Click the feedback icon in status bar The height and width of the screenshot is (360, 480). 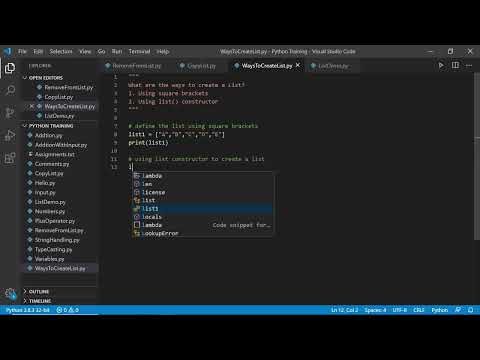(x=458, y=310)
